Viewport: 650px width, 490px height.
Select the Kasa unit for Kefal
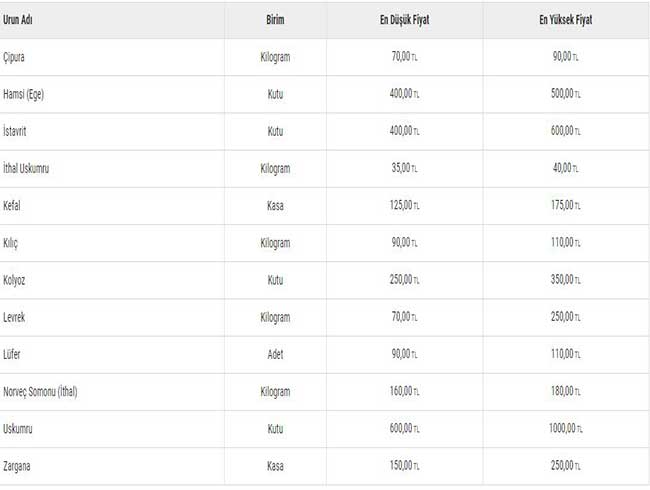click(274, 206)
